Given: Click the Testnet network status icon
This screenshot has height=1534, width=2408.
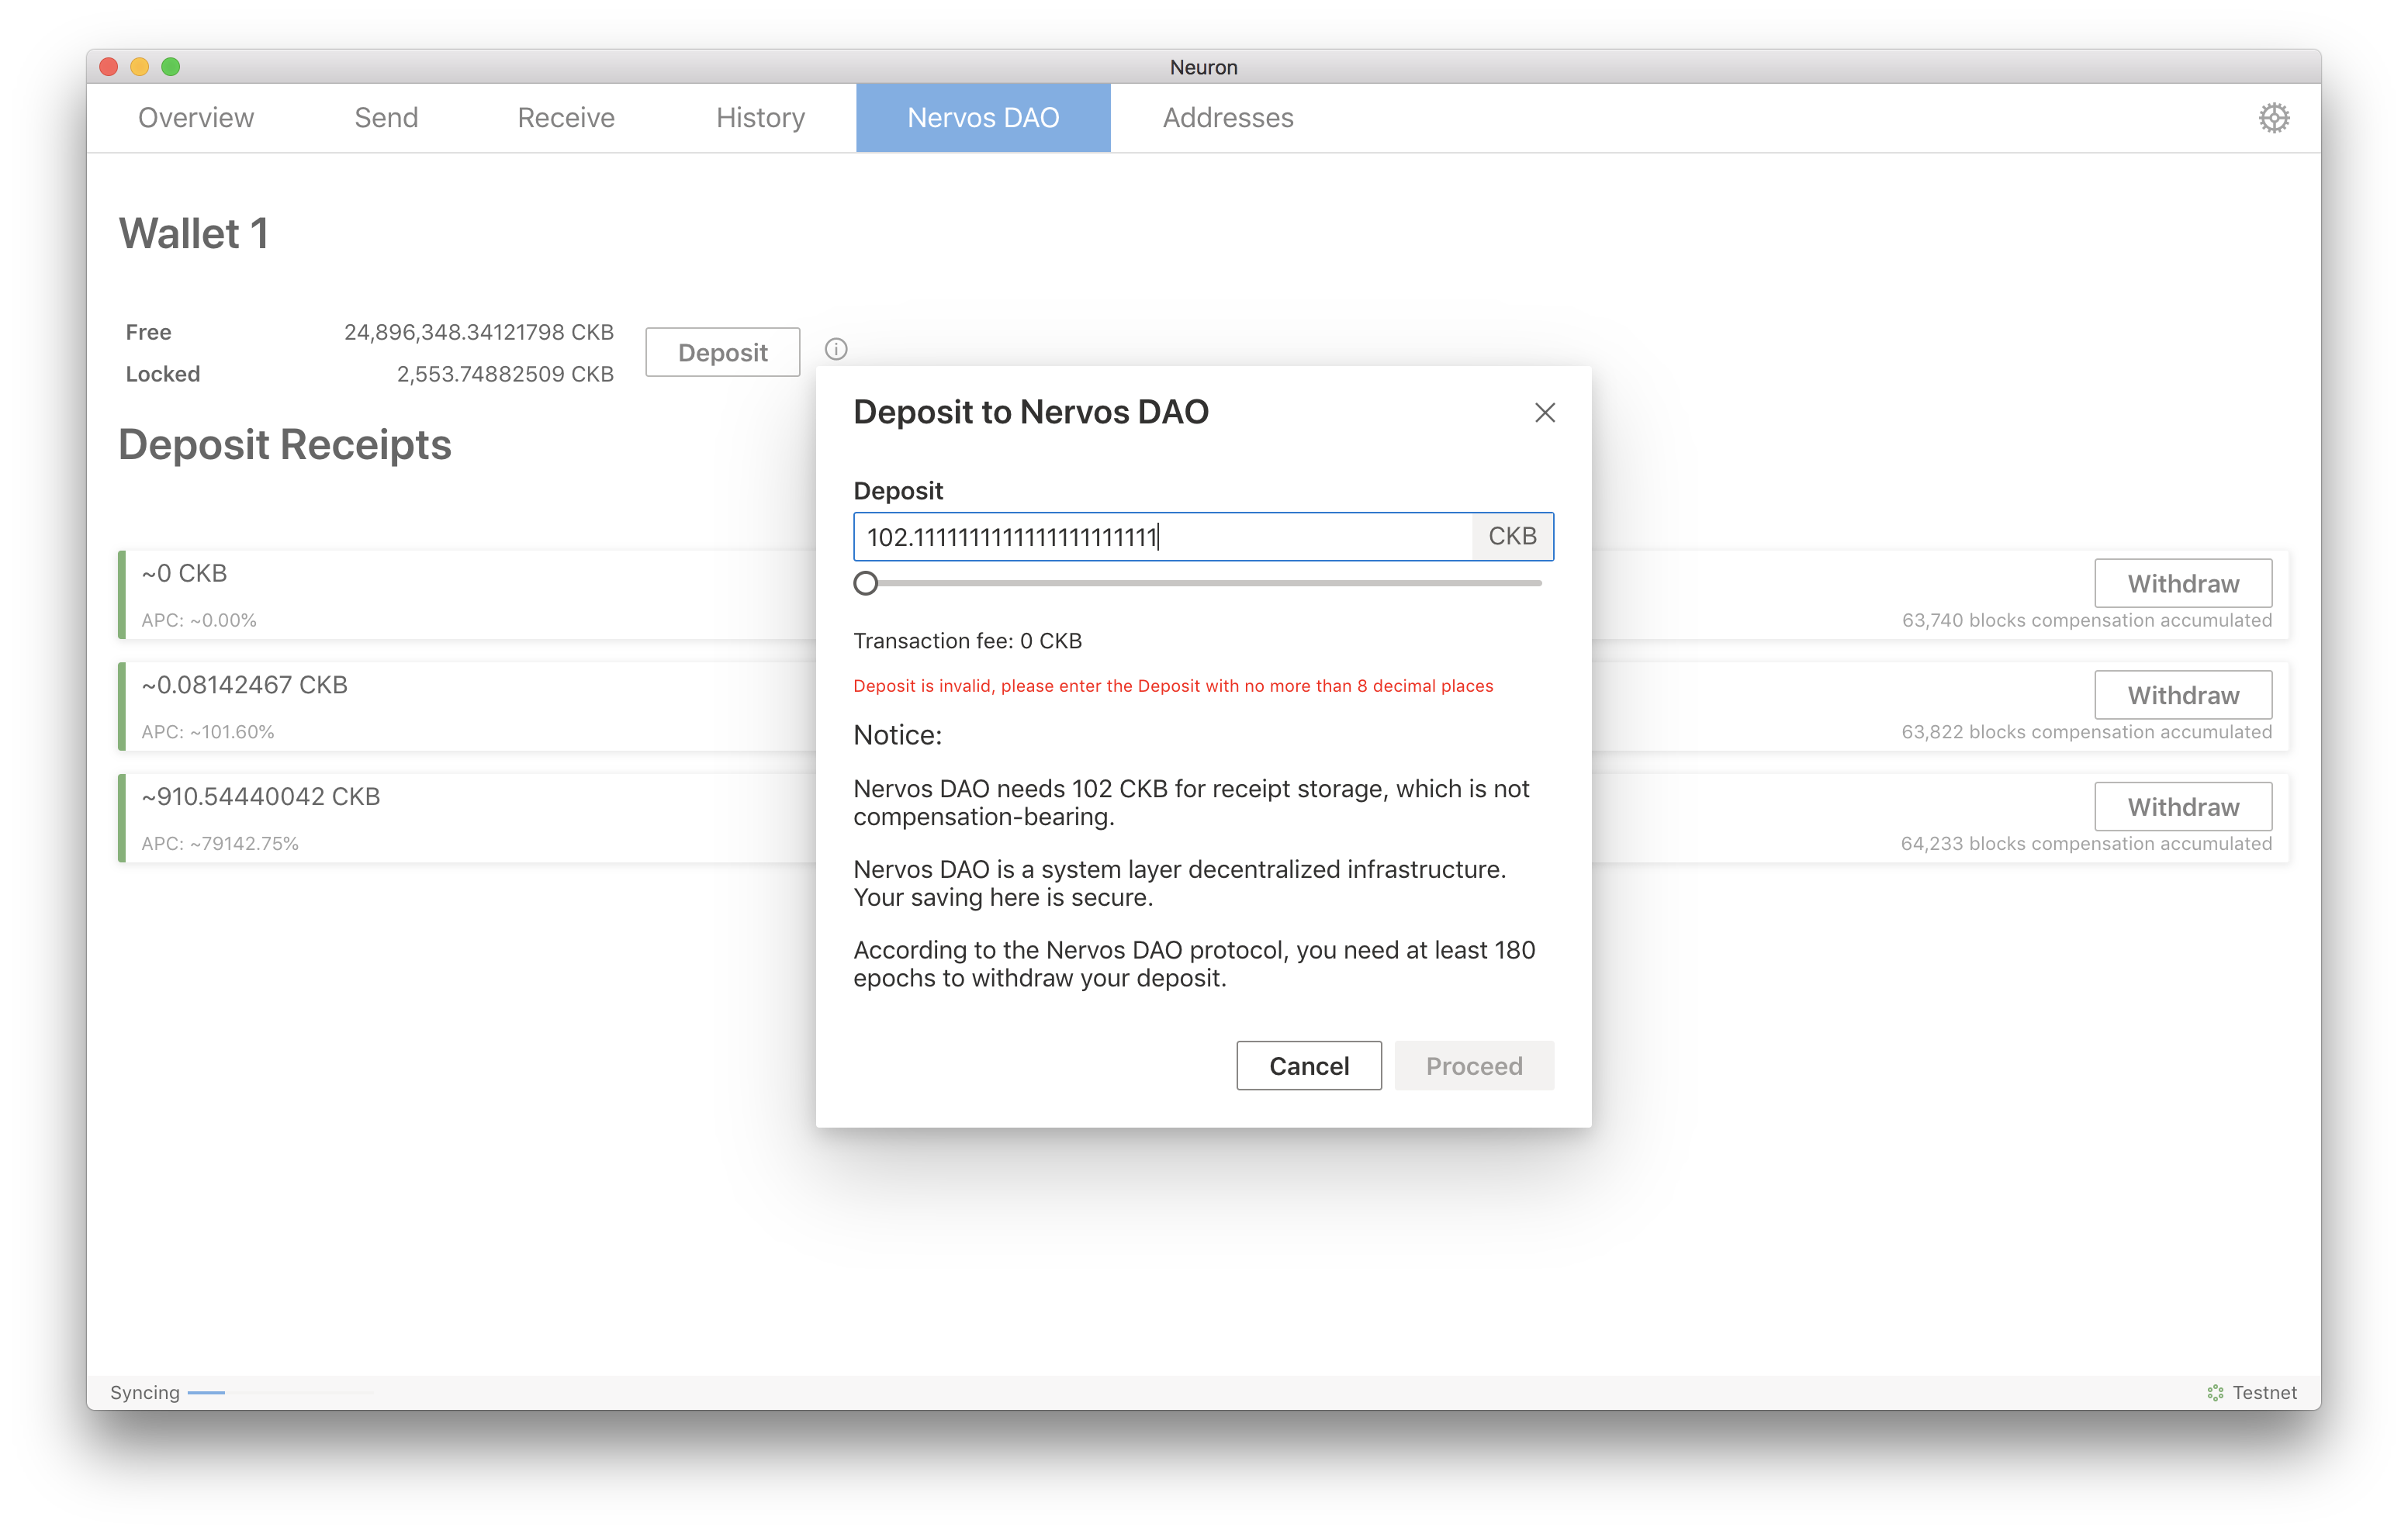Looking at the screenshot, I should pos(2215,1392).
